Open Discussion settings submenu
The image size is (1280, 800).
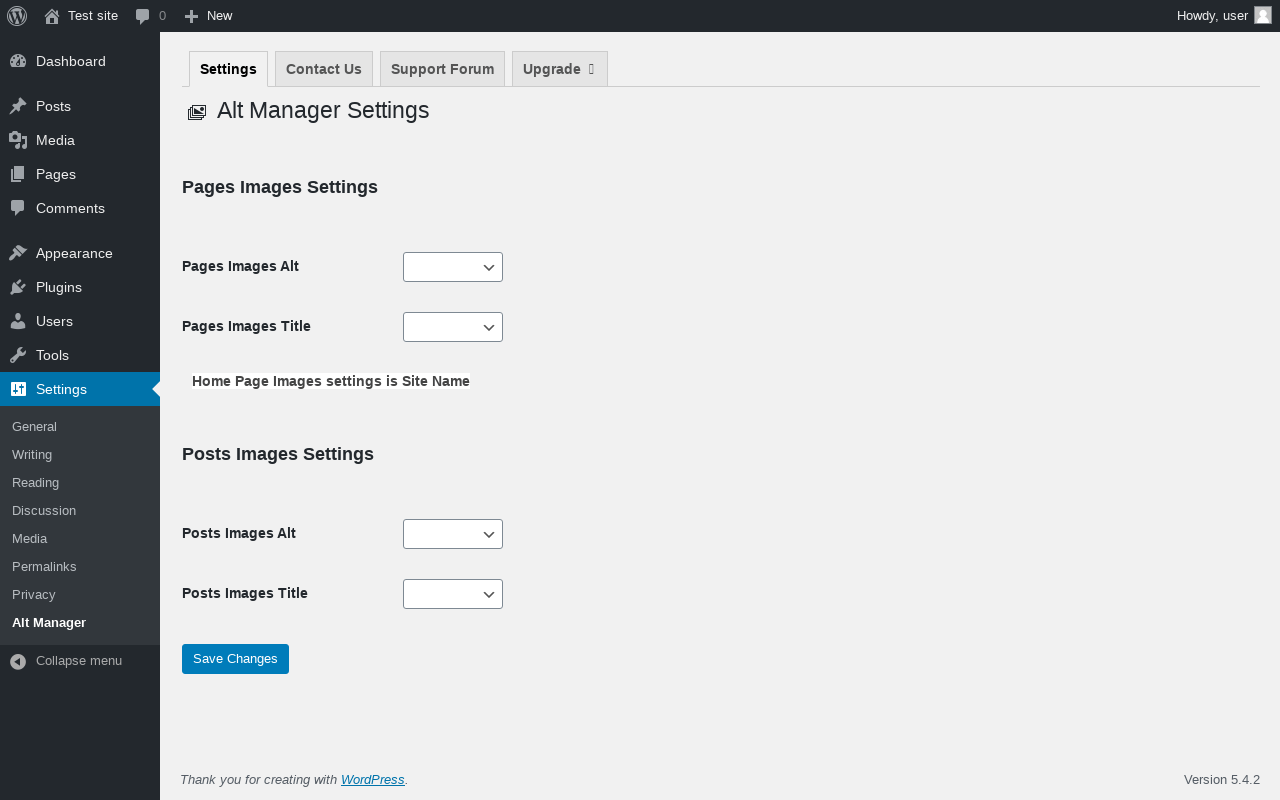(80, 511)
